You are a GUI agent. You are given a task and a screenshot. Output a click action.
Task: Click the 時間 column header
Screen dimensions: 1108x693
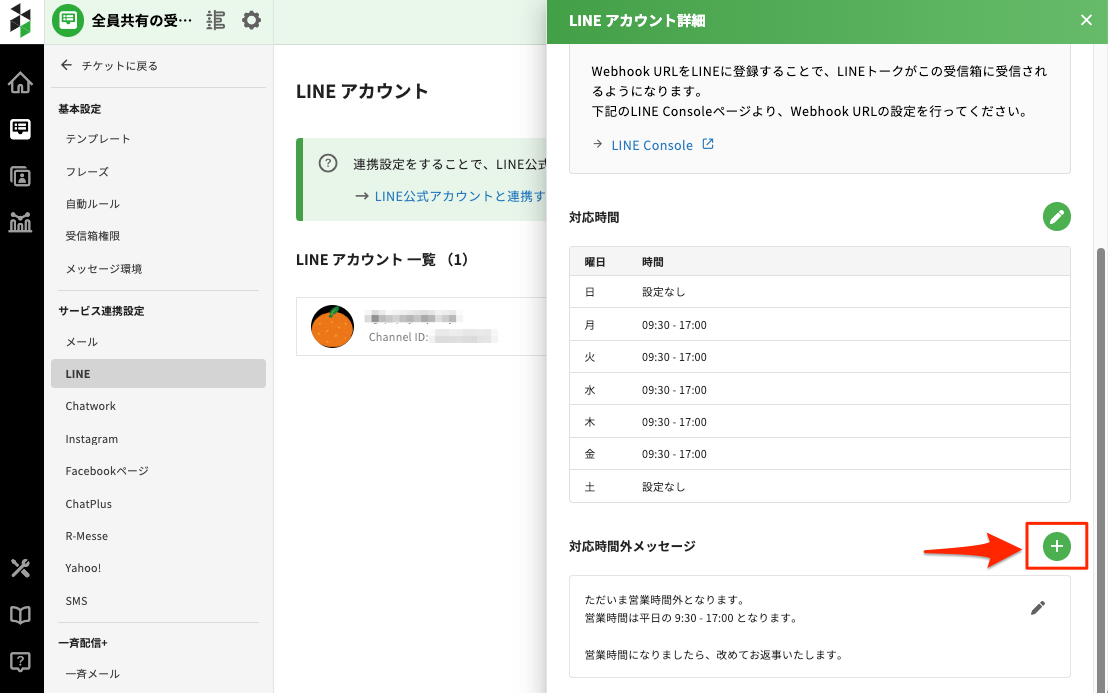(x=653, y=262)
